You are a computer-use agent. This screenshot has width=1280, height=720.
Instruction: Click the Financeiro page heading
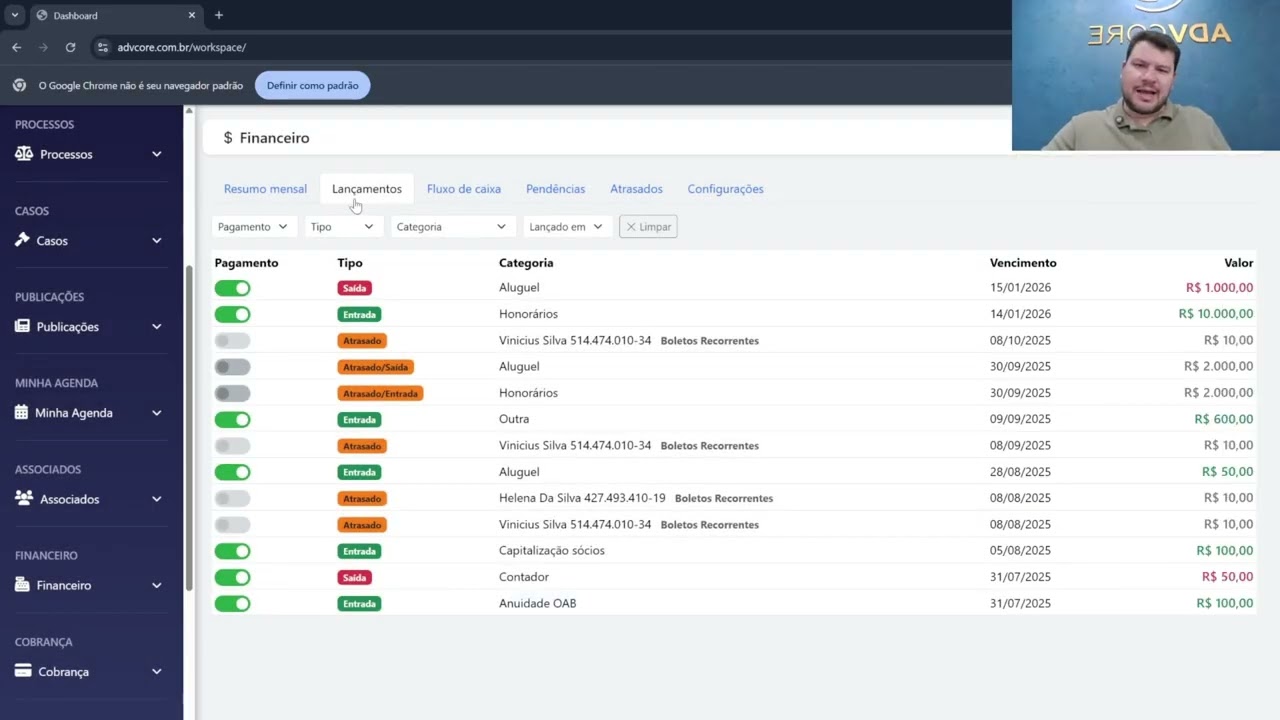[x=274, y=138]
